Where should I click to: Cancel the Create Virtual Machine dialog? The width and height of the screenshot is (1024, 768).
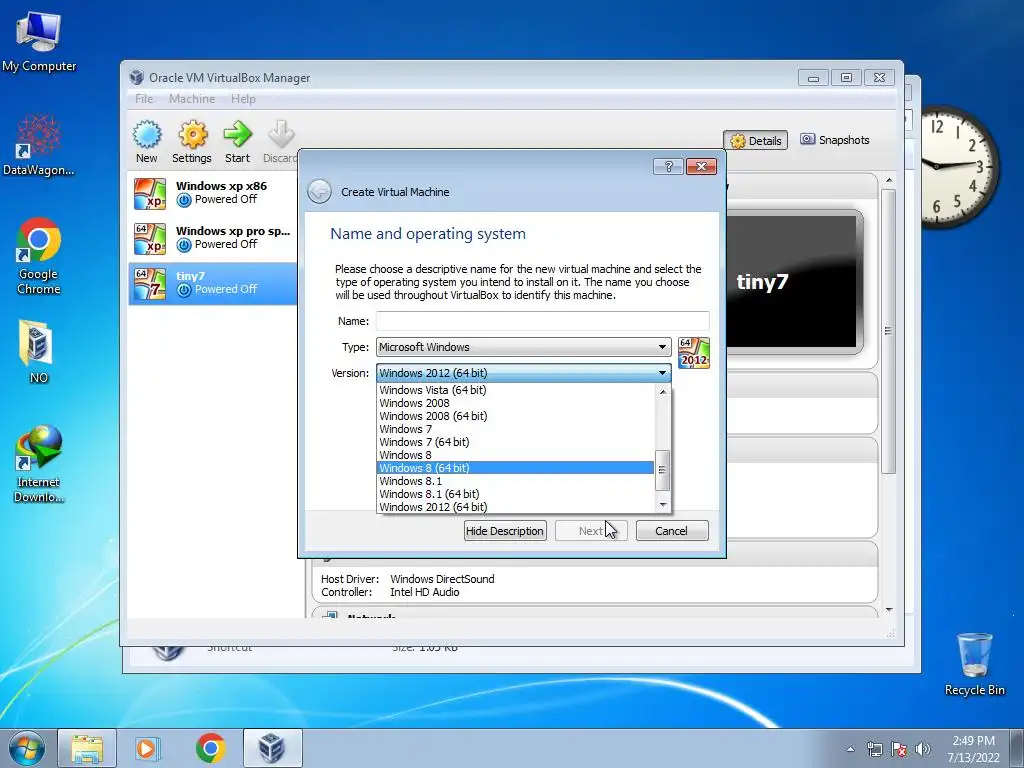pos(672,531)
